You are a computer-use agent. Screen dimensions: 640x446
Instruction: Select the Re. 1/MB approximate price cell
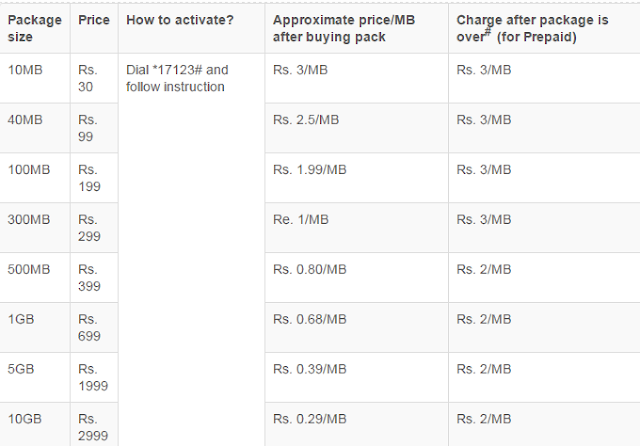pyautogui.click(x=300, y=220)
